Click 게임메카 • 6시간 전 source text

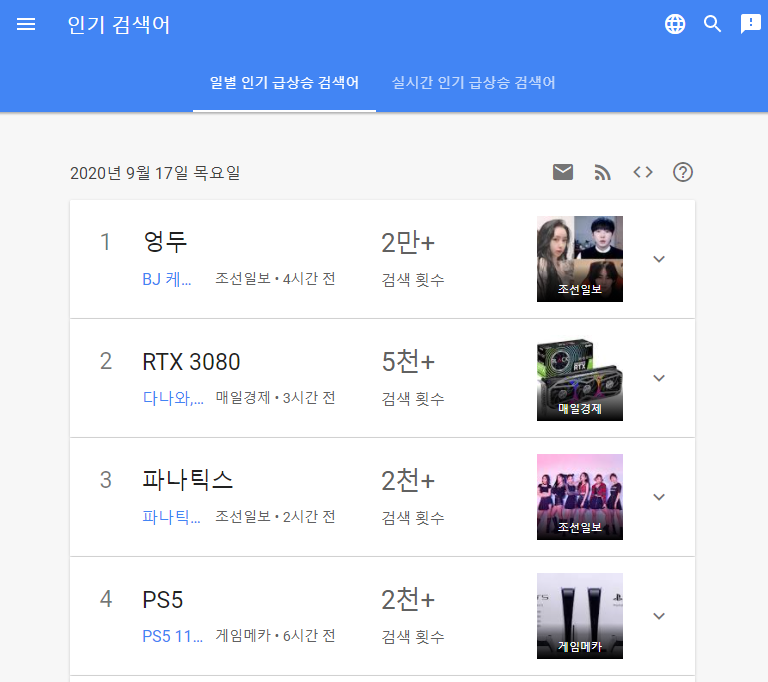click(276, 635)
